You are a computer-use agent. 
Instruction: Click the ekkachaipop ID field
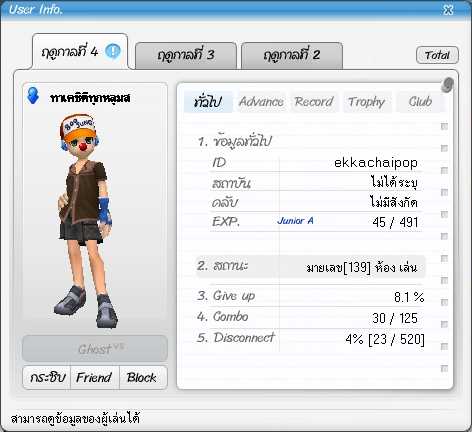[x=316, y=163]
